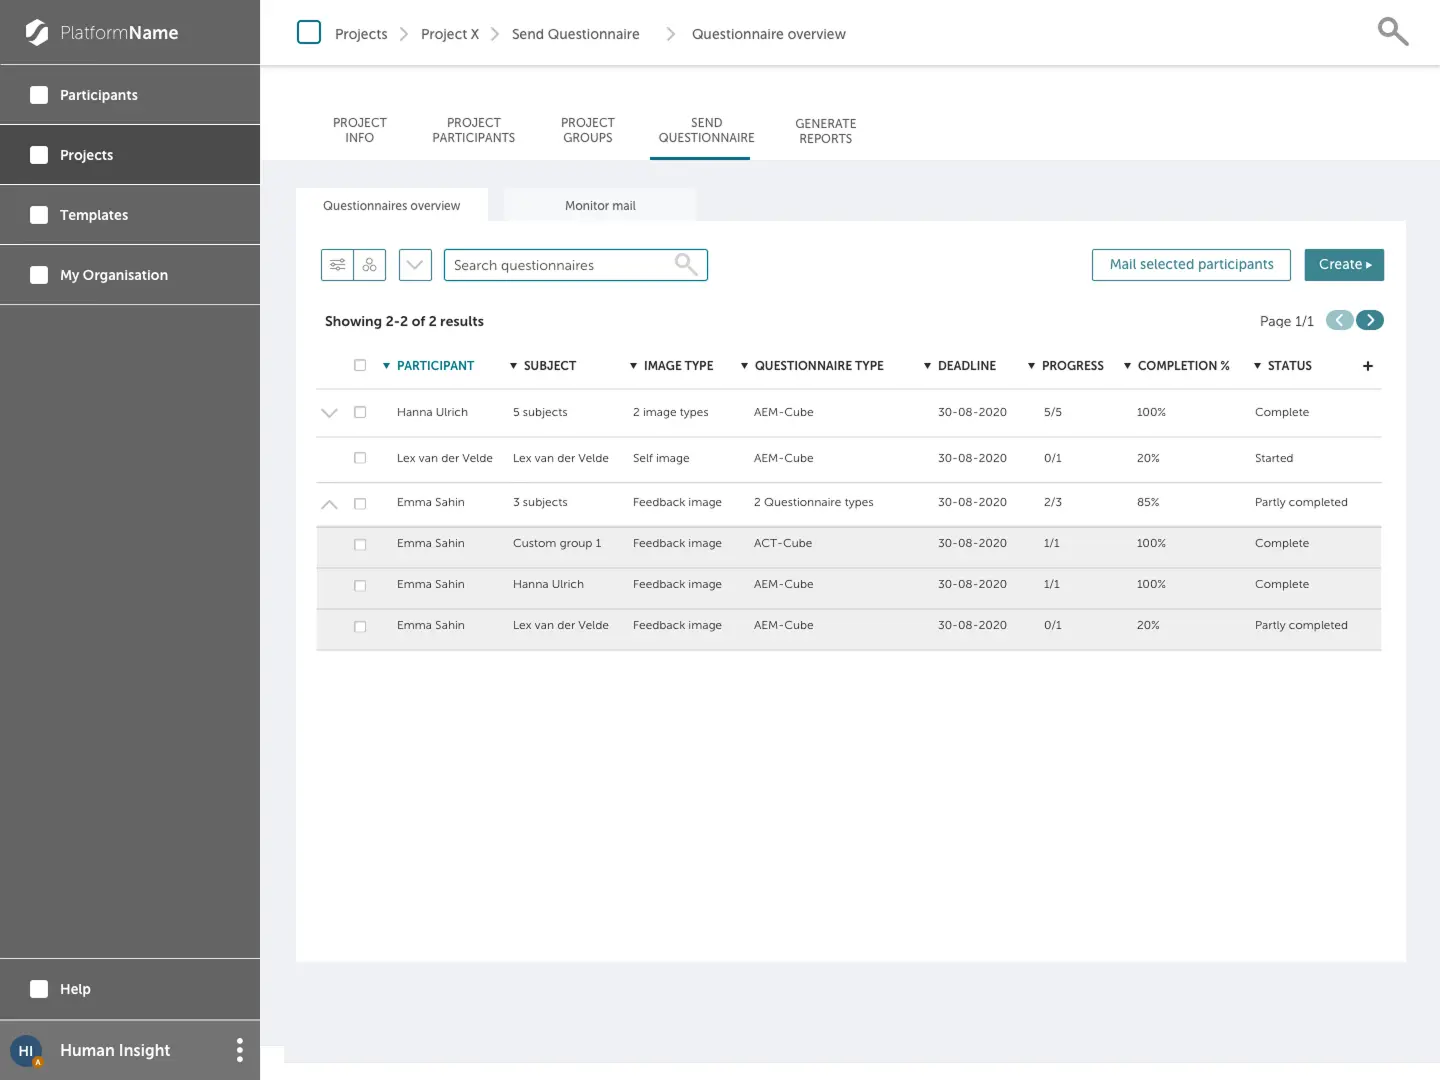The image size is (1440, 1080).
Task: Open Participants in the sidebar
Action: 130,95
